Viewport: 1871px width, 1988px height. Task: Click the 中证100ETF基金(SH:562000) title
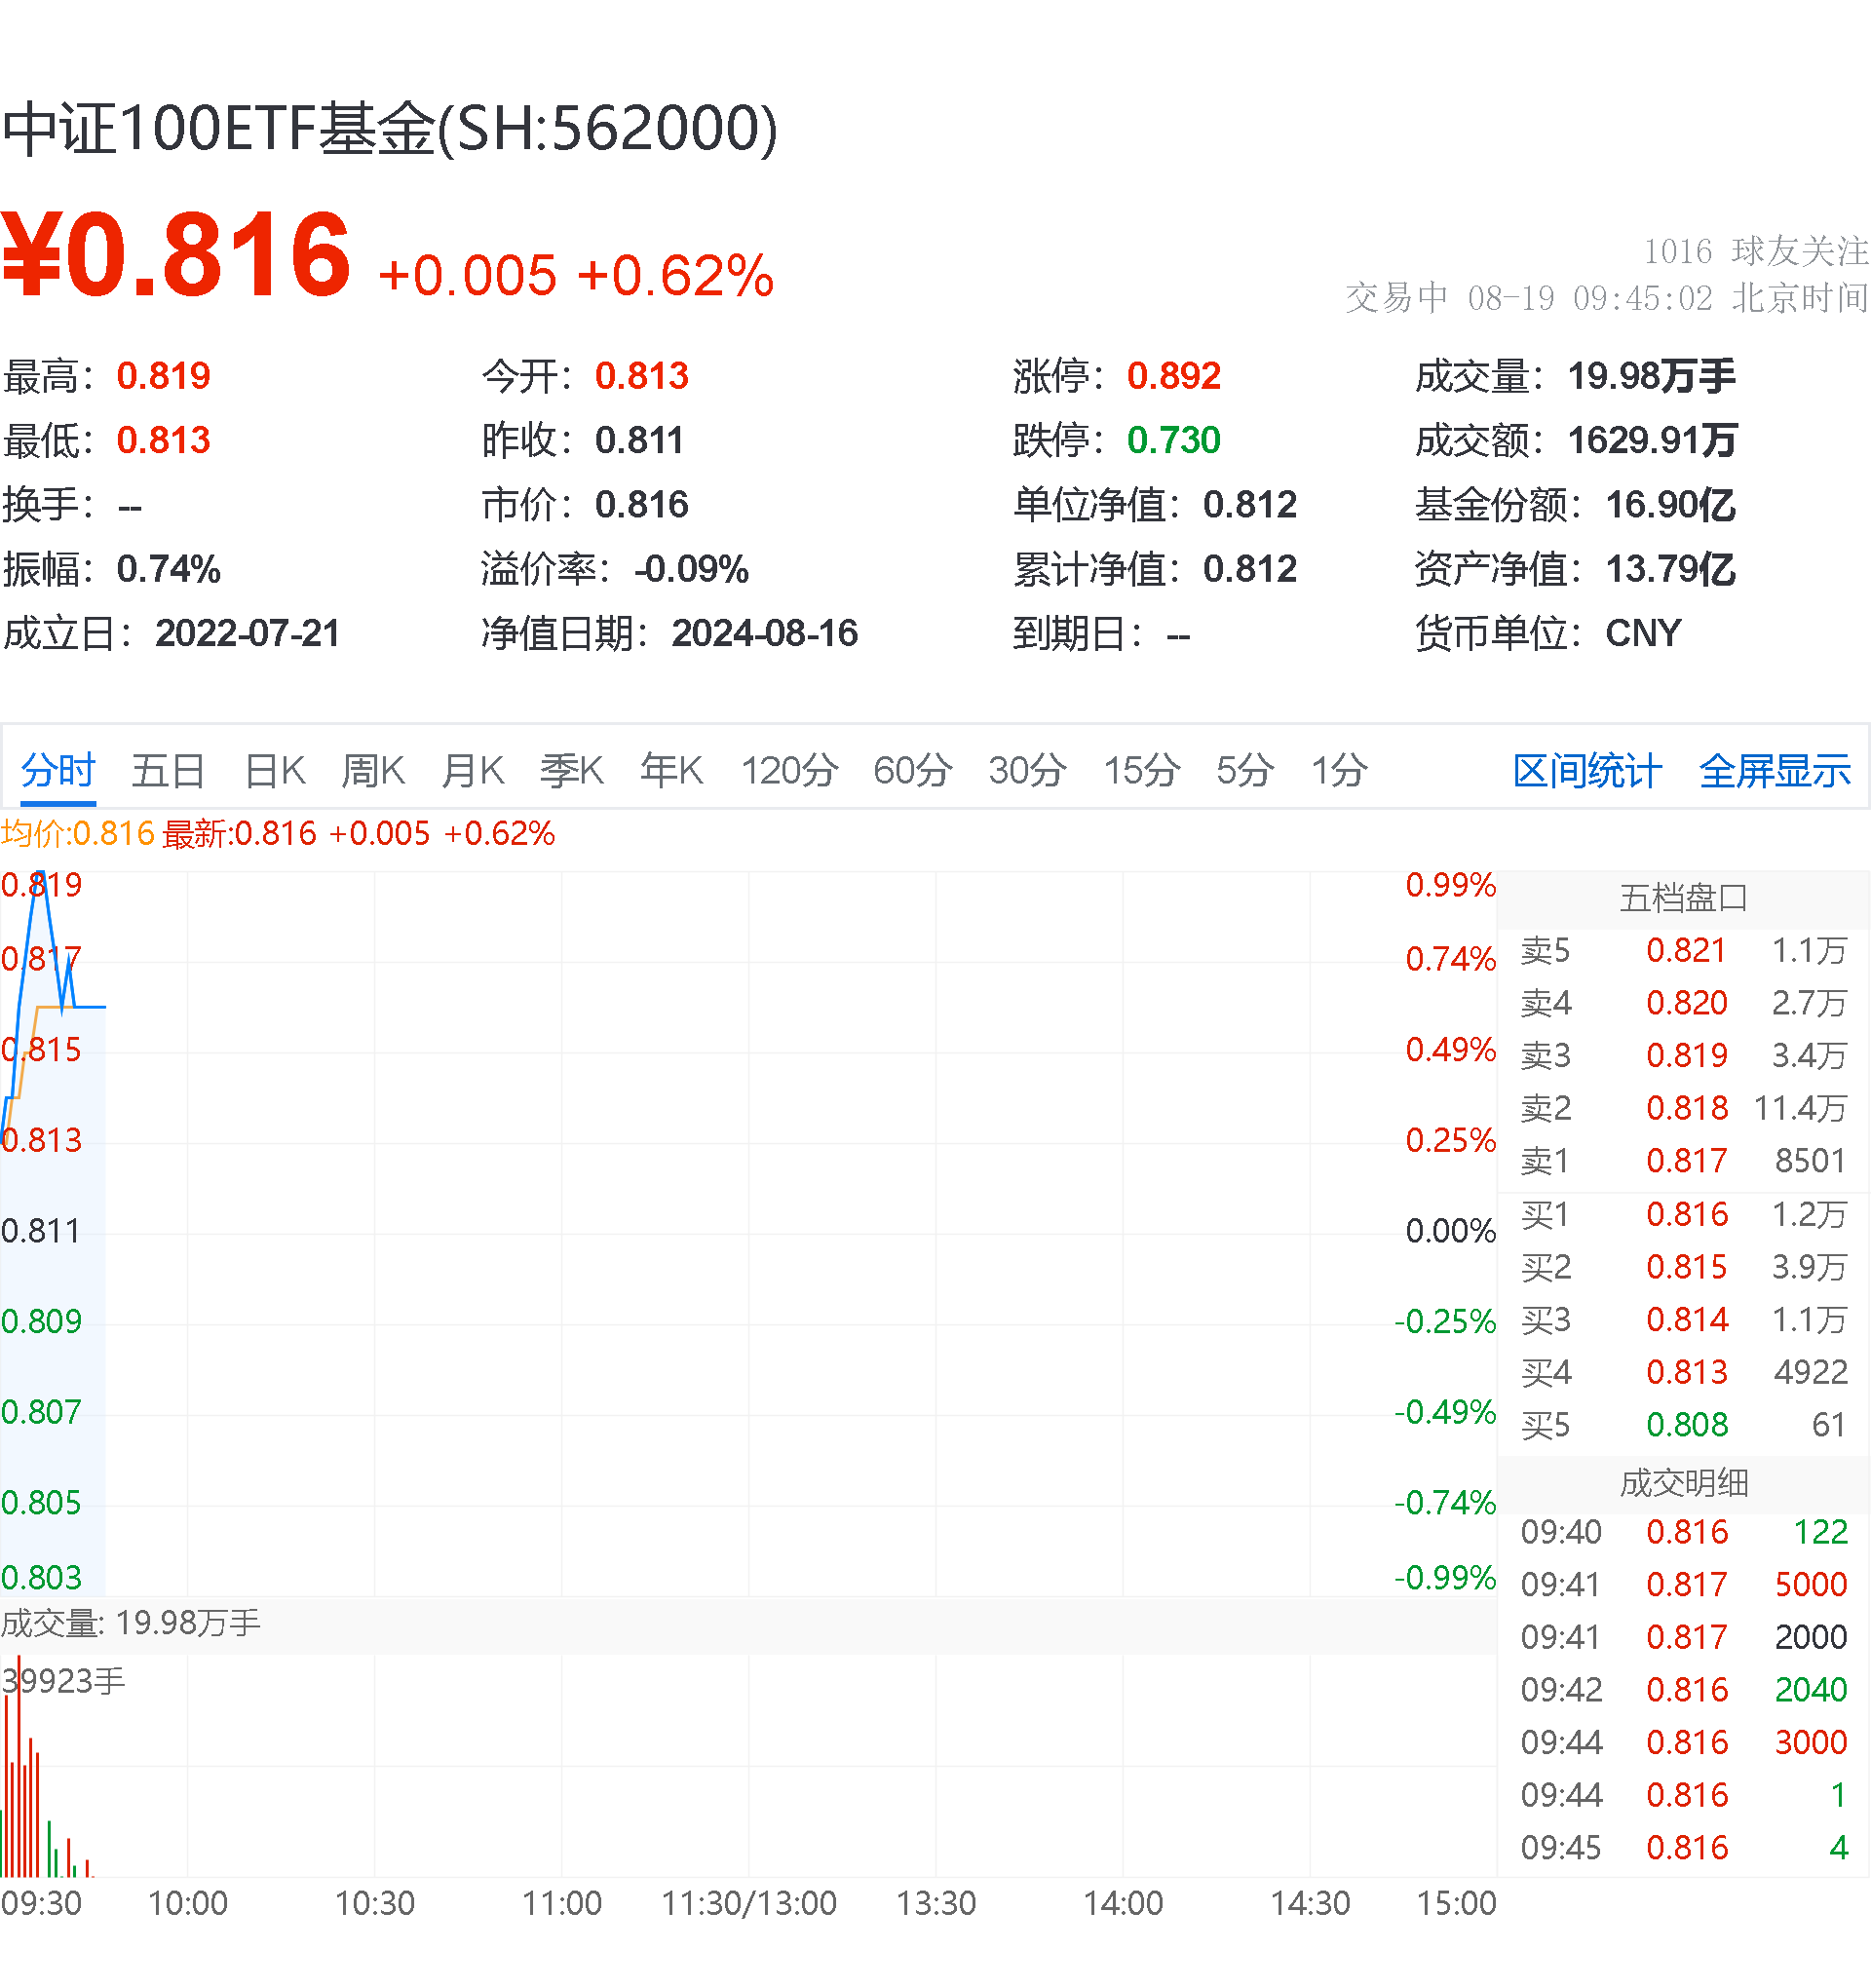tap(390, 129)
